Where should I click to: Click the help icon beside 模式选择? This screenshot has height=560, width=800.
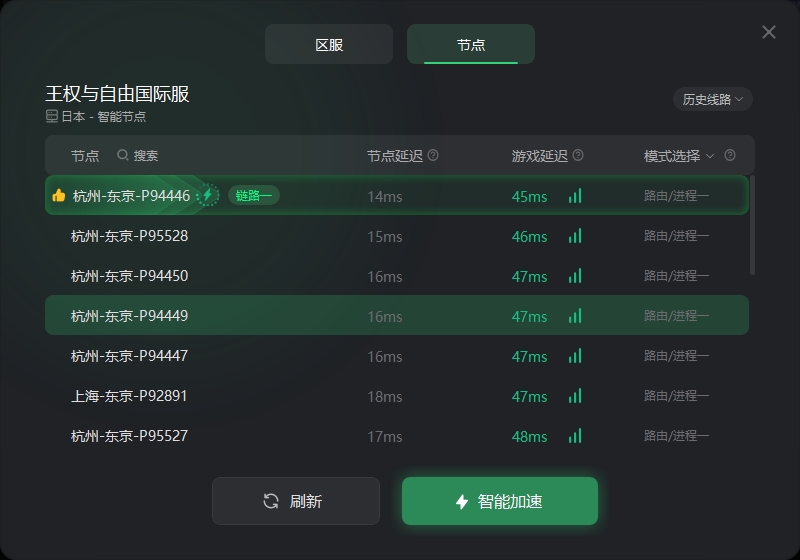pyautogui.click(x=730, y=155)
